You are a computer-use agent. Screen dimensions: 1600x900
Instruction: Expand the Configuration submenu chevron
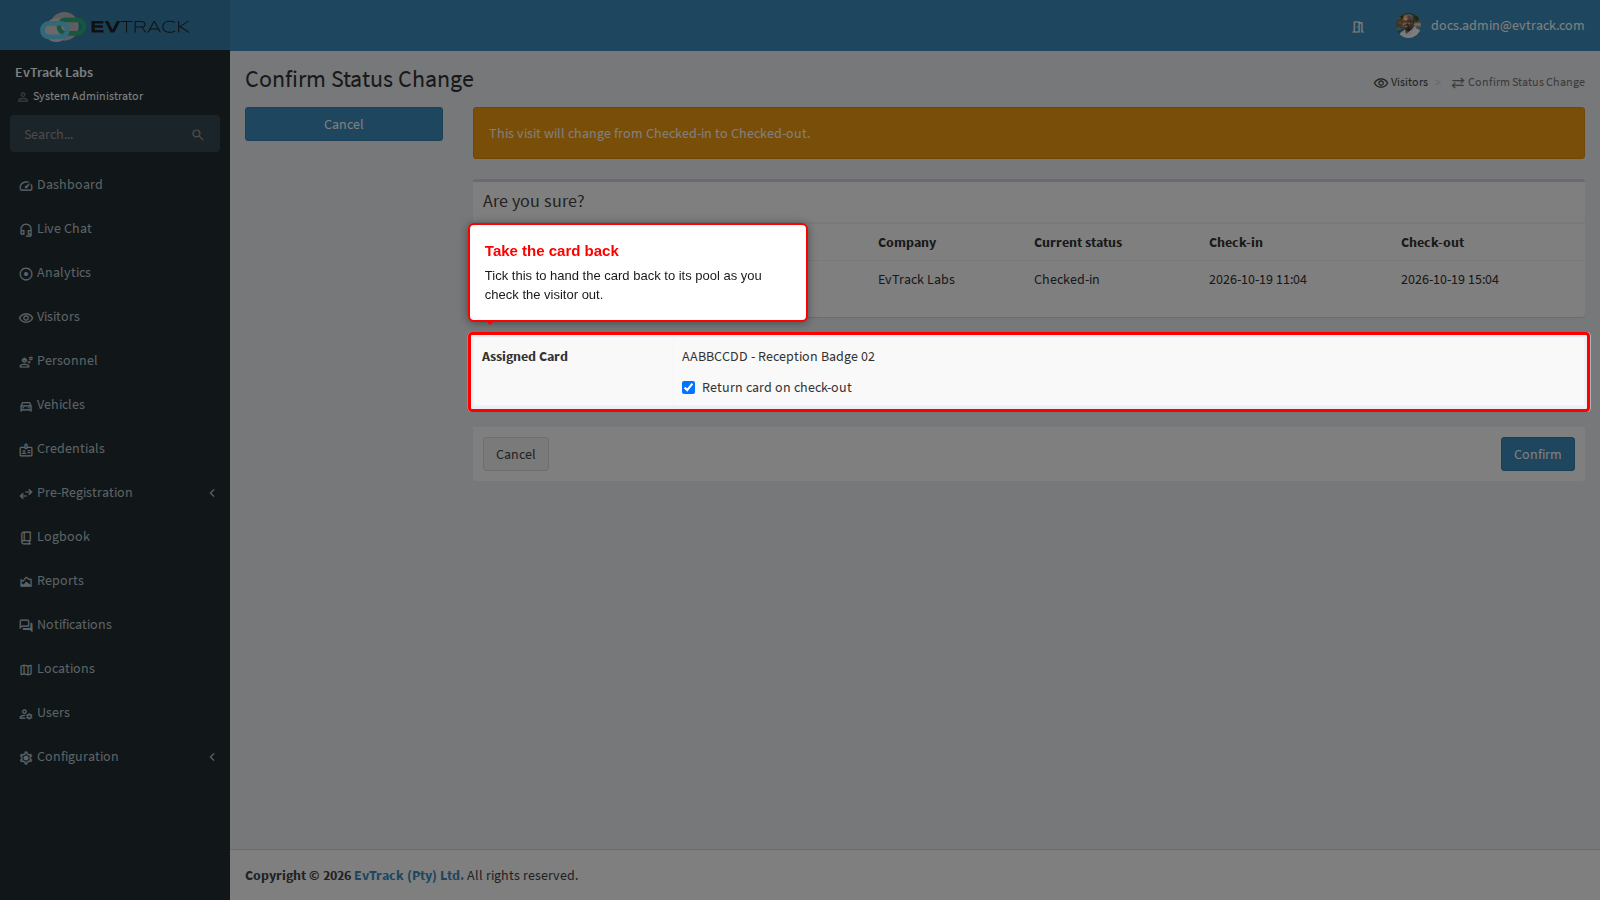(x=212, y=757)
